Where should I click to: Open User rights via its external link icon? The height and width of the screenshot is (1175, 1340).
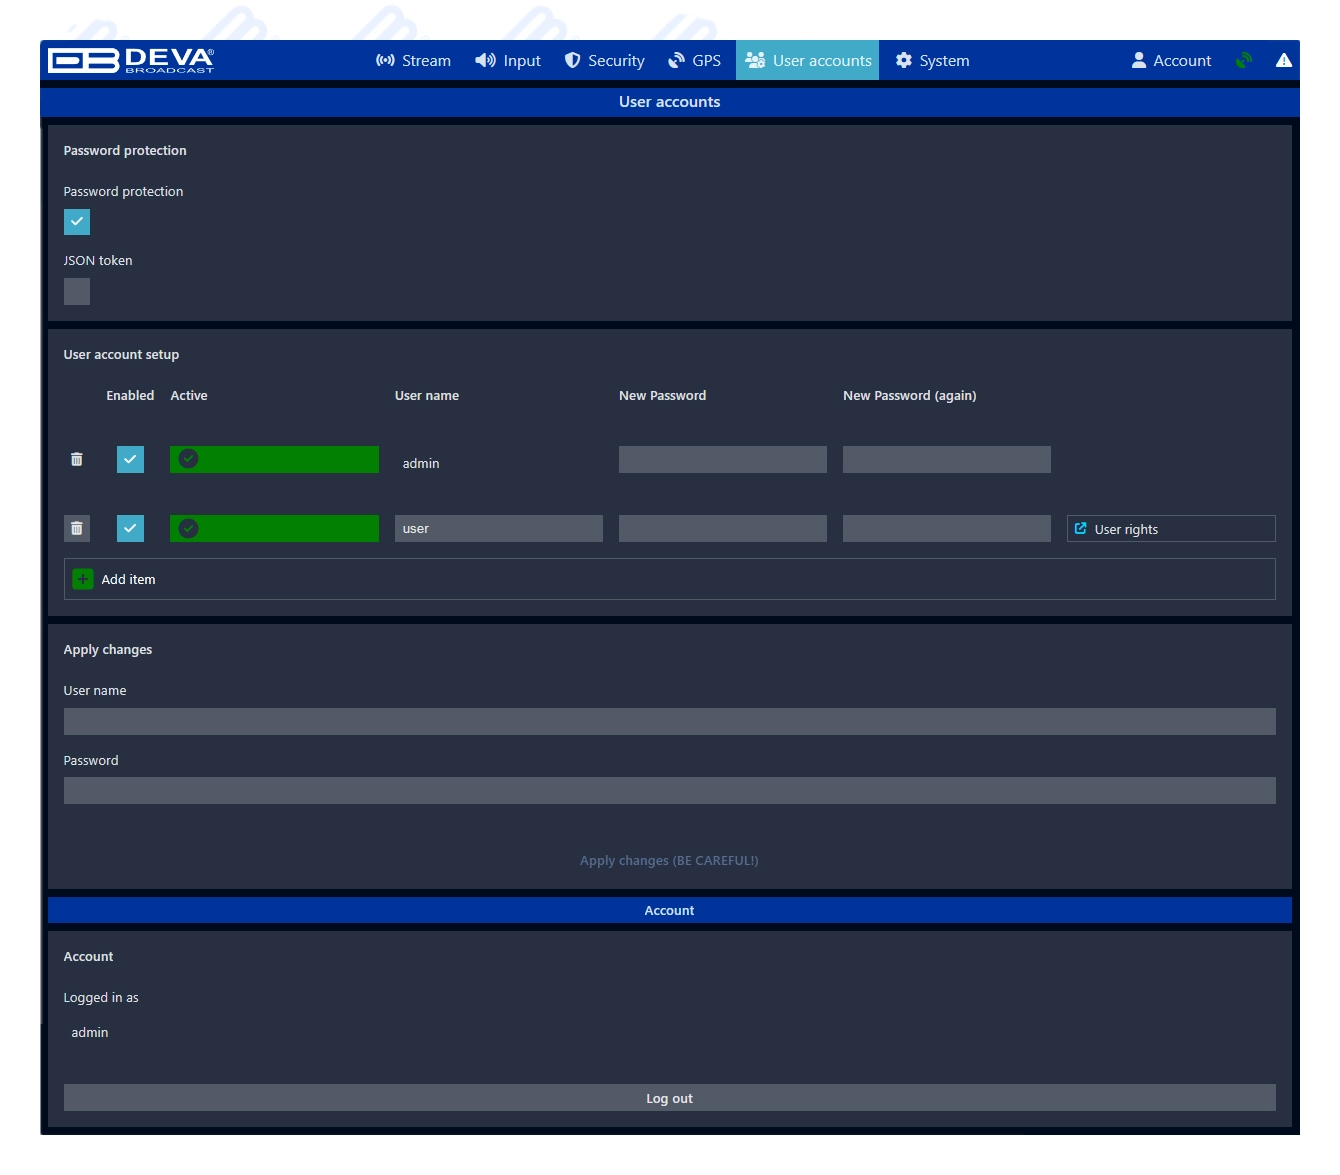(1083, 528)
